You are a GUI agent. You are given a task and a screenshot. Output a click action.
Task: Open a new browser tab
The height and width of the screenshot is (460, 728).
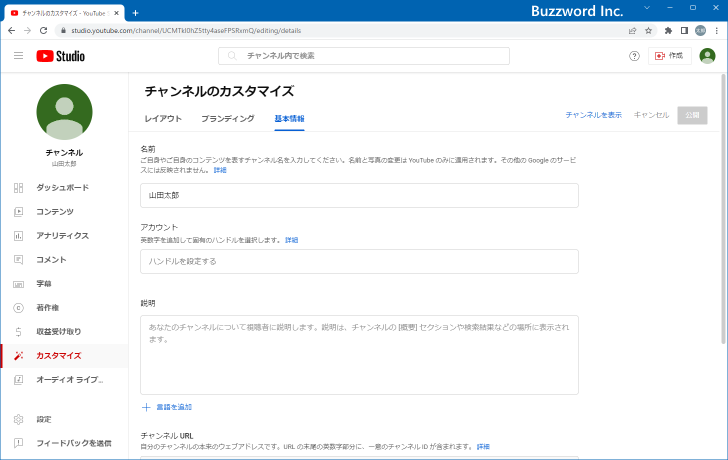[x=136, y=13]
